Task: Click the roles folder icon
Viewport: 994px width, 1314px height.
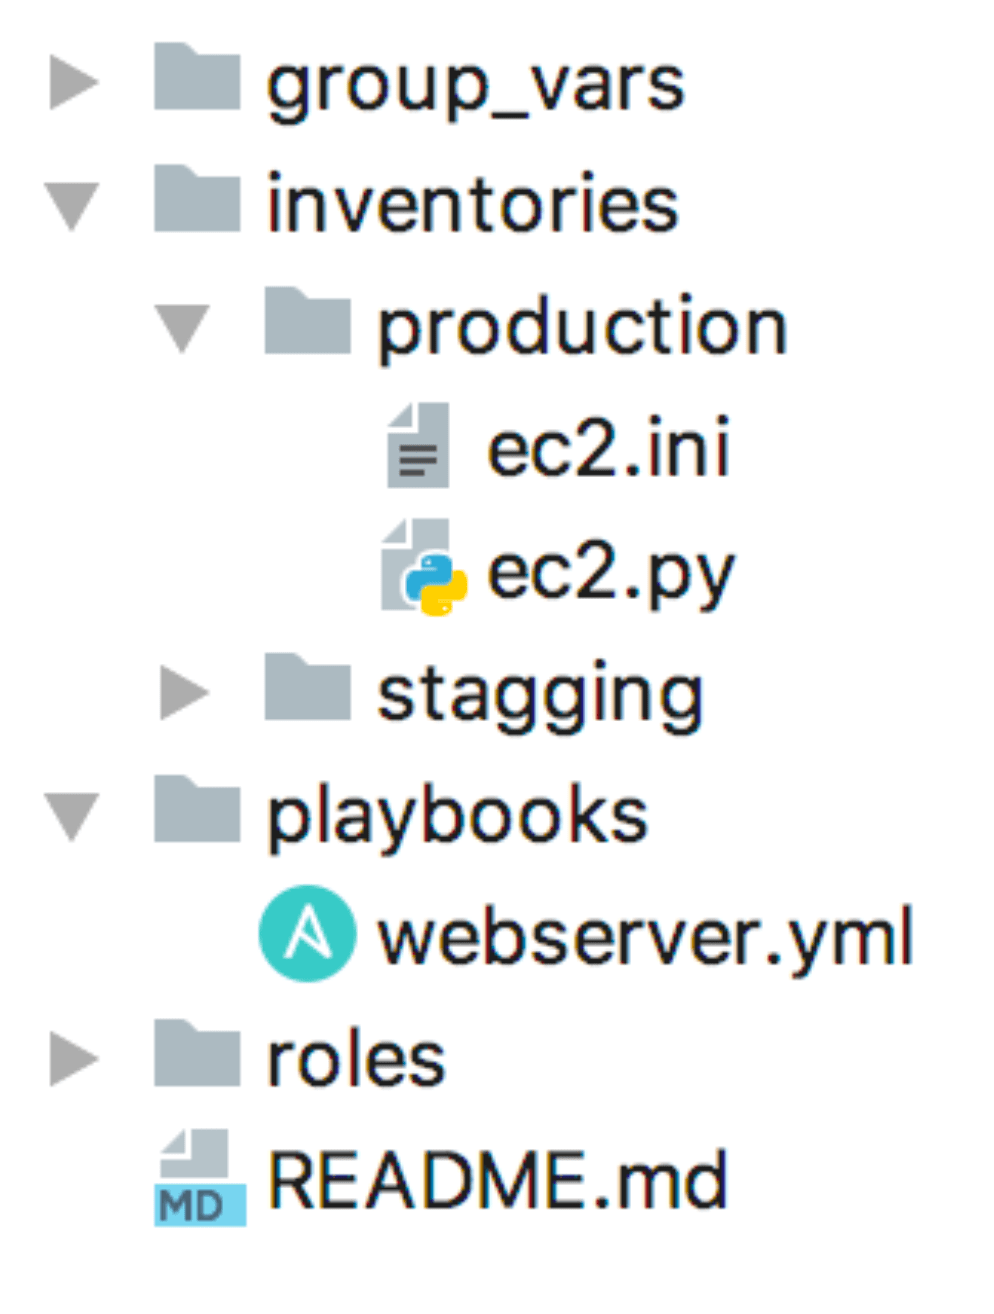Action: 197,1055
